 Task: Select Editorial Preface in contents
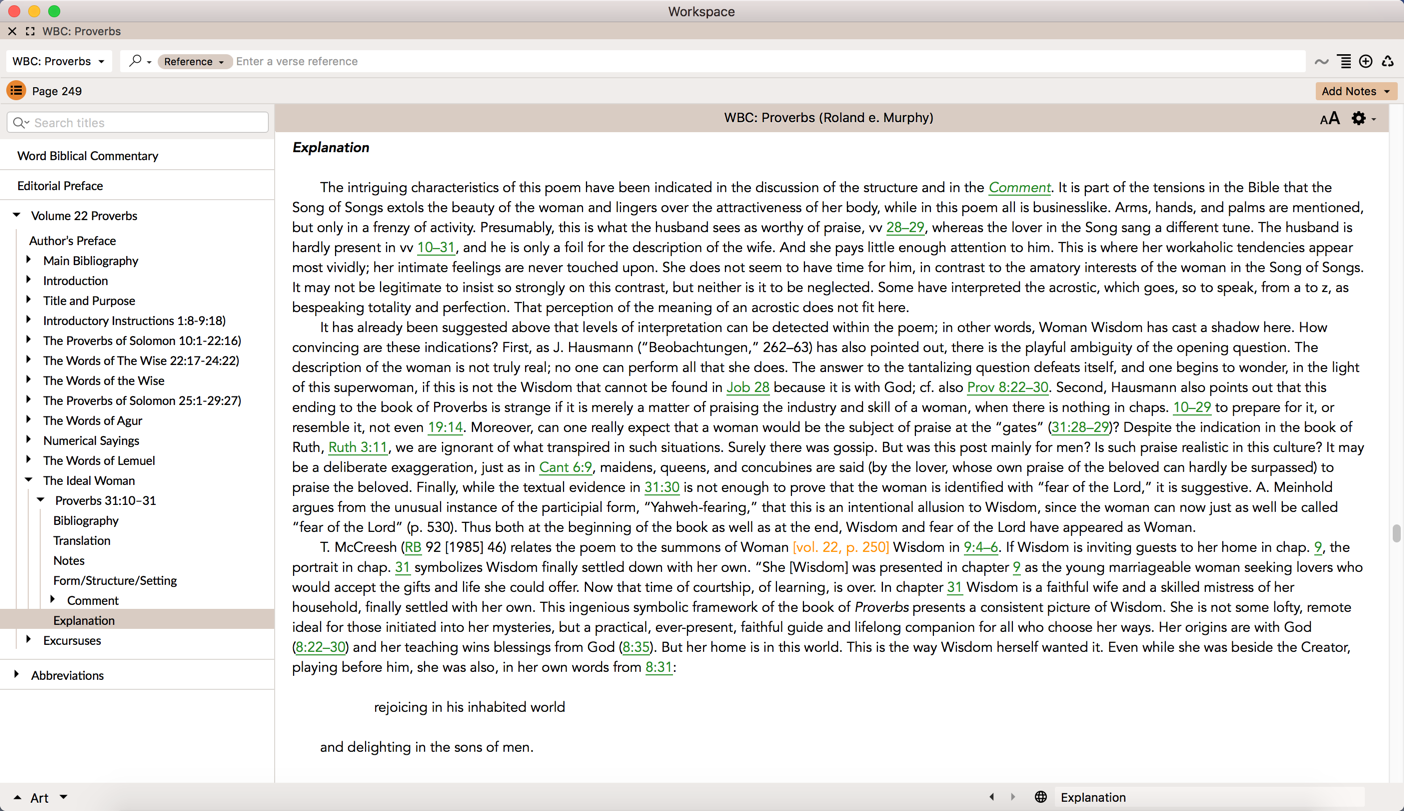tap(60, 186)
